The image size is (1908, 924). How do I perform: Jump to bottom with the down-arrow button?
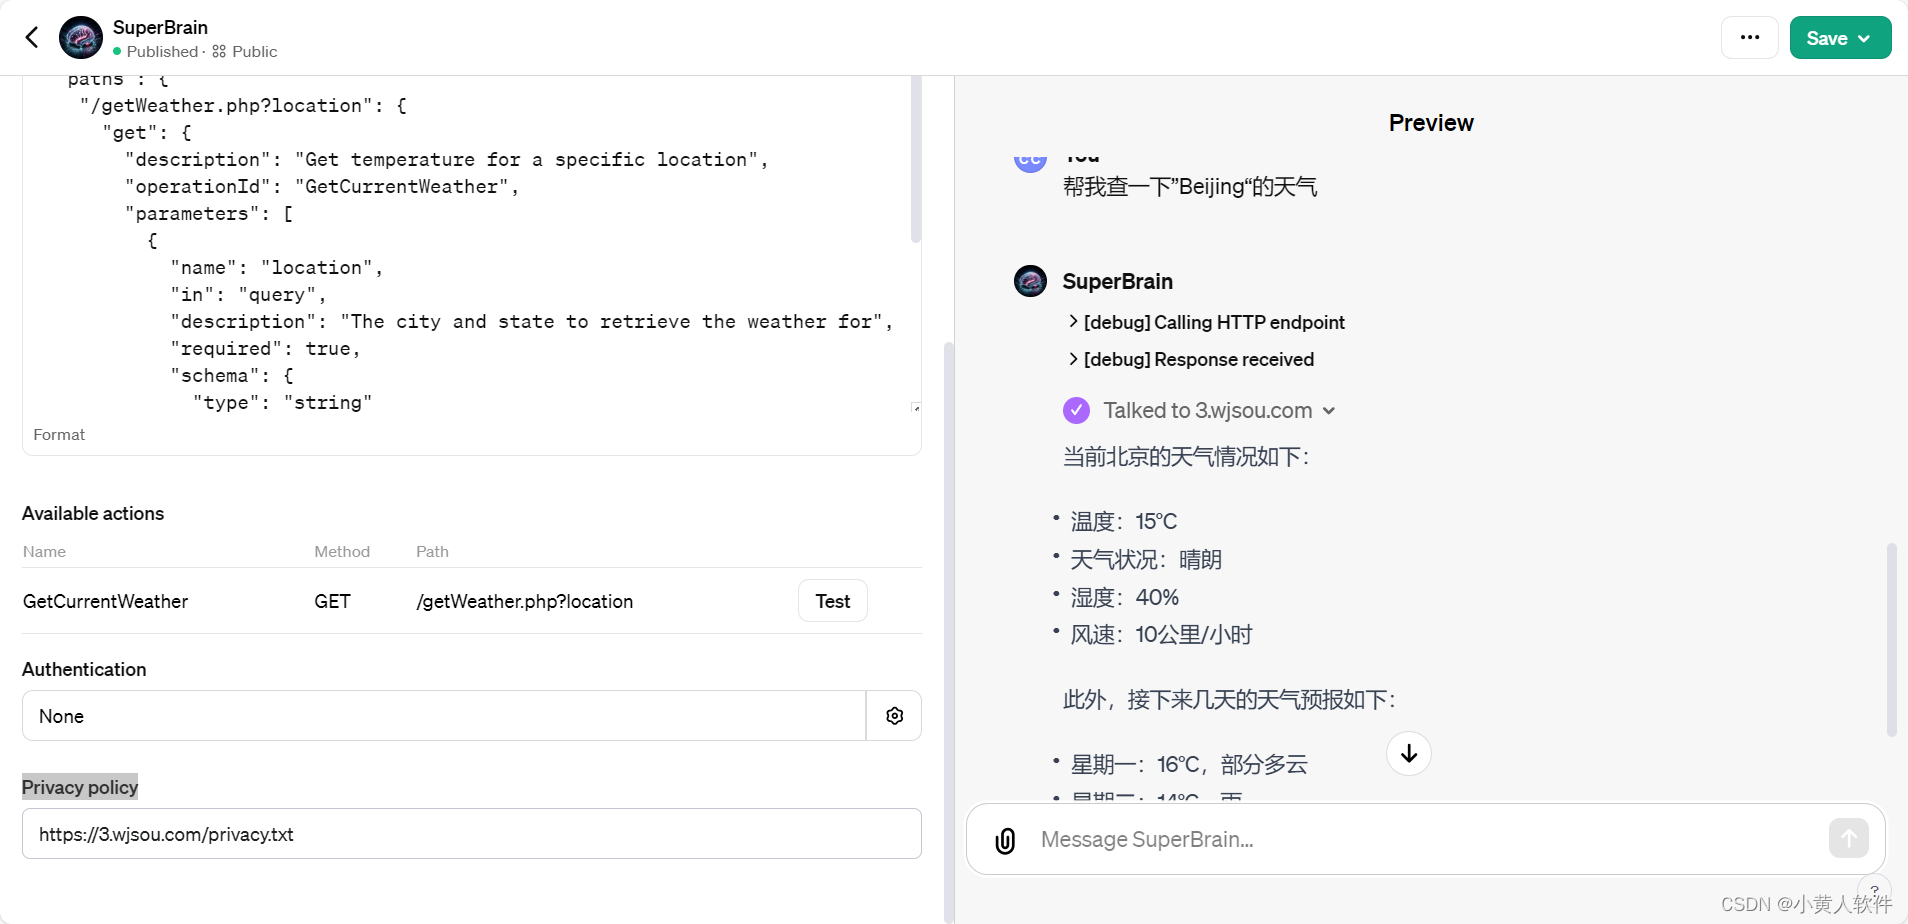tap(1408, 754)
